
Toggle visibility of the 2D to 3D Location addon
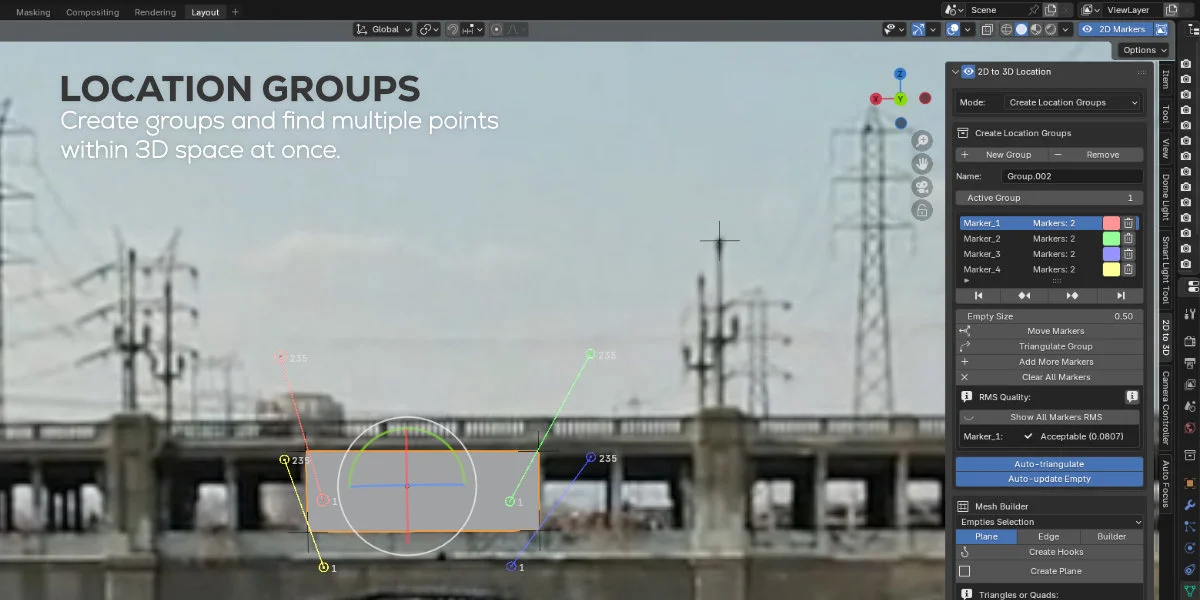pyautogui.click(x=968, y=71)
